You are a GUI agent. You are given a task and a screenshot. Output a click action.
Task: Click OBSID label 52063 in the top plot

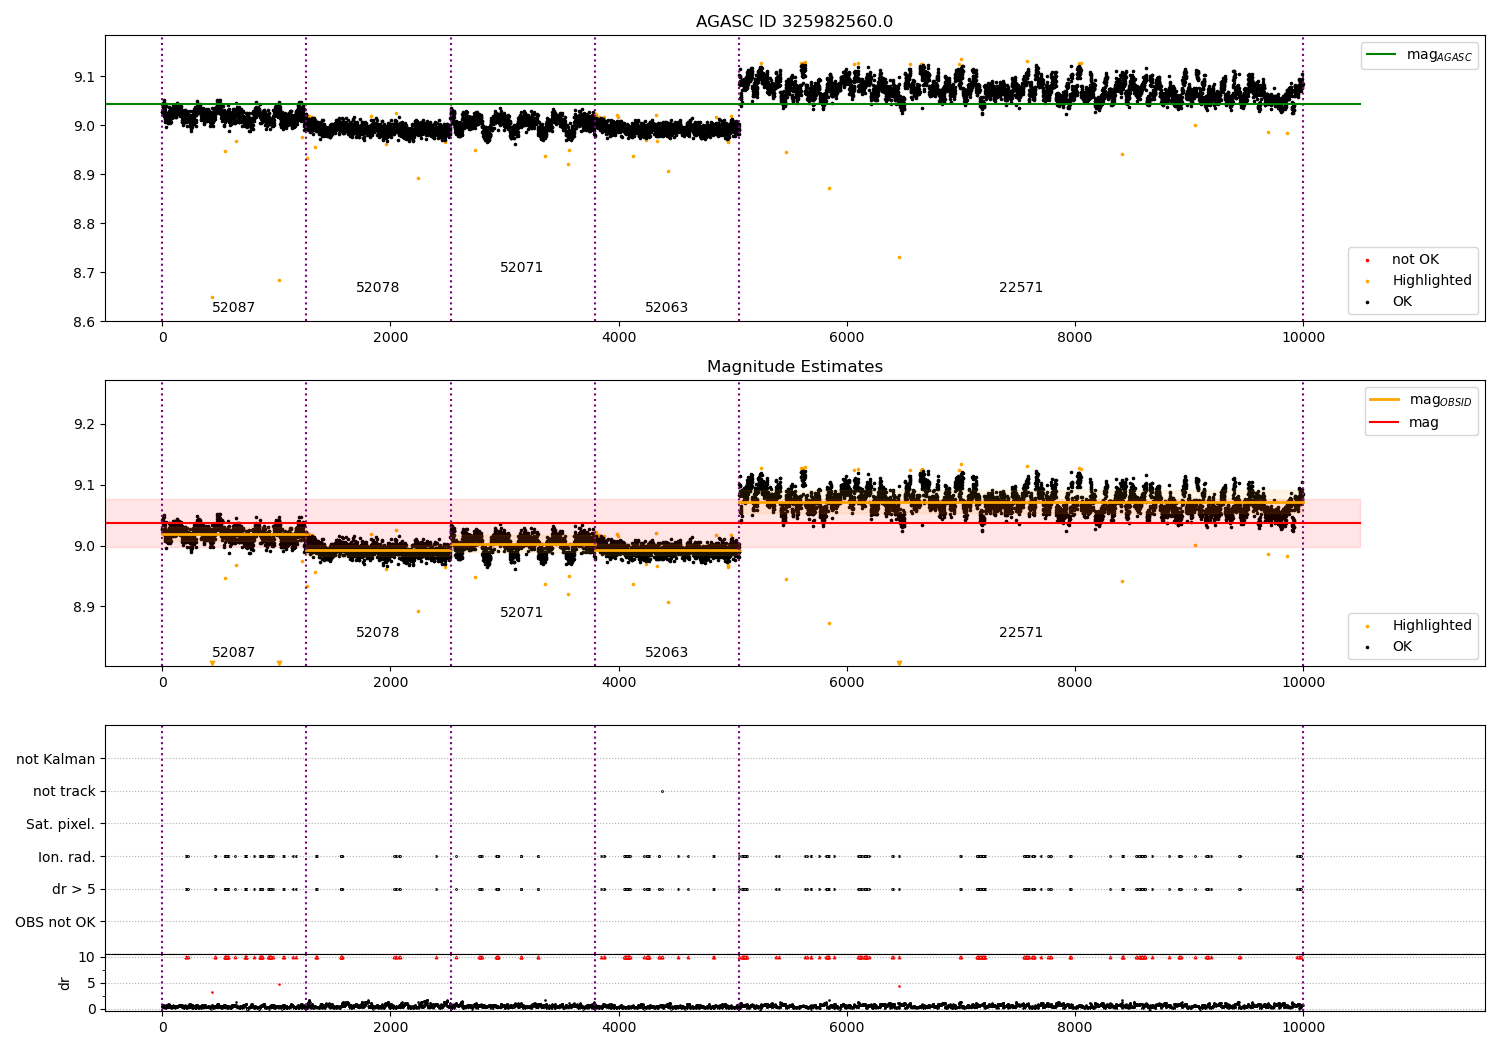tap(666, 308)
